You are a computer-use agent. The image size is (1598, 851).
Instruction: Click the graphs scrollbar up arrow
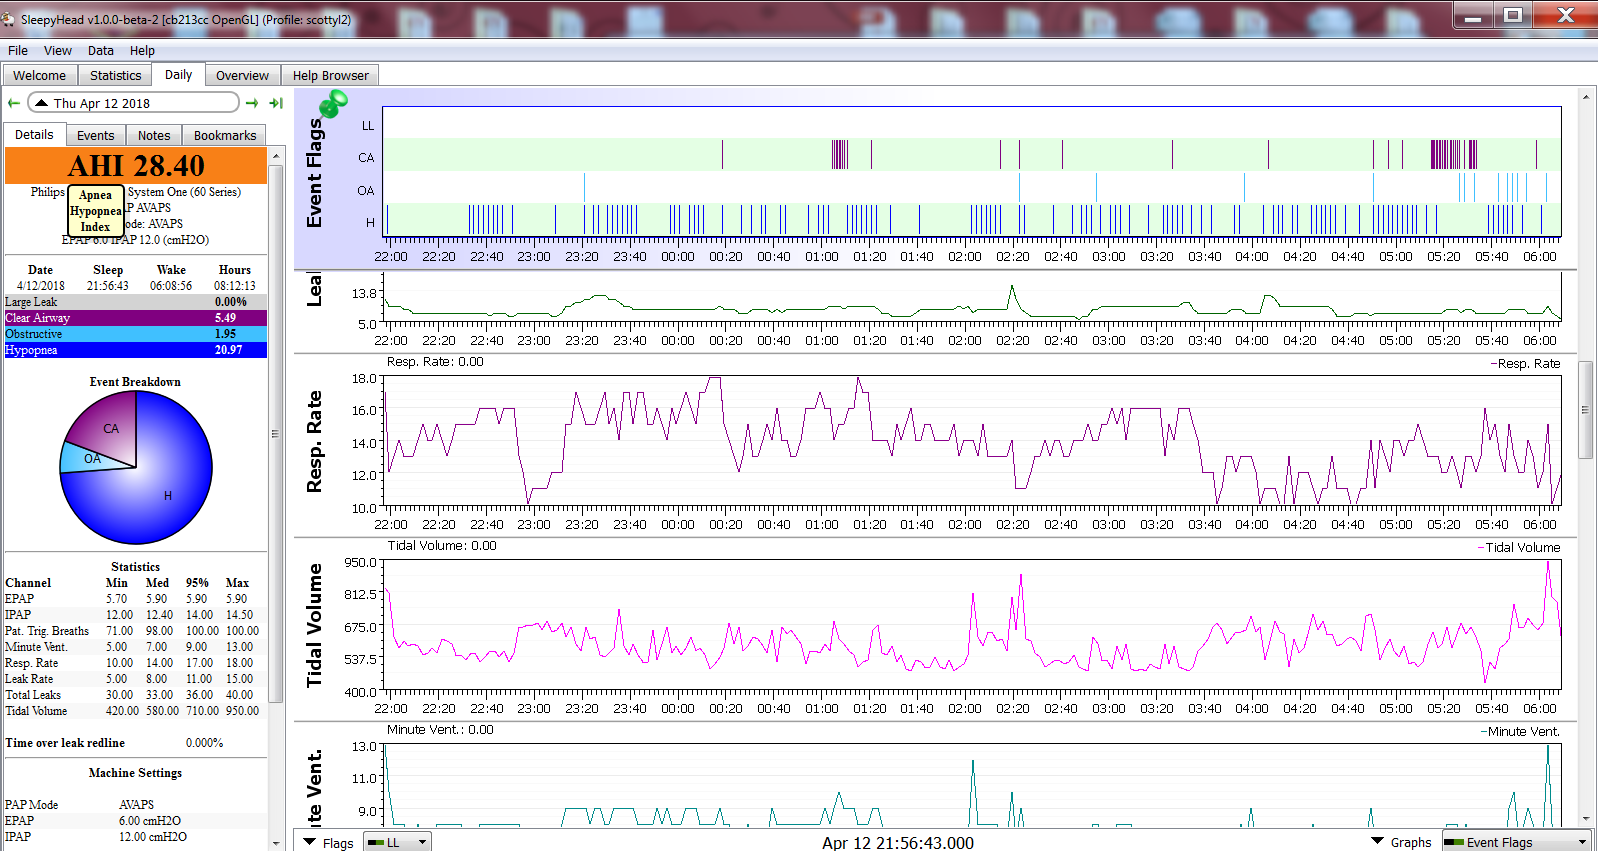pyautogui.click(x=1585, y=97)
